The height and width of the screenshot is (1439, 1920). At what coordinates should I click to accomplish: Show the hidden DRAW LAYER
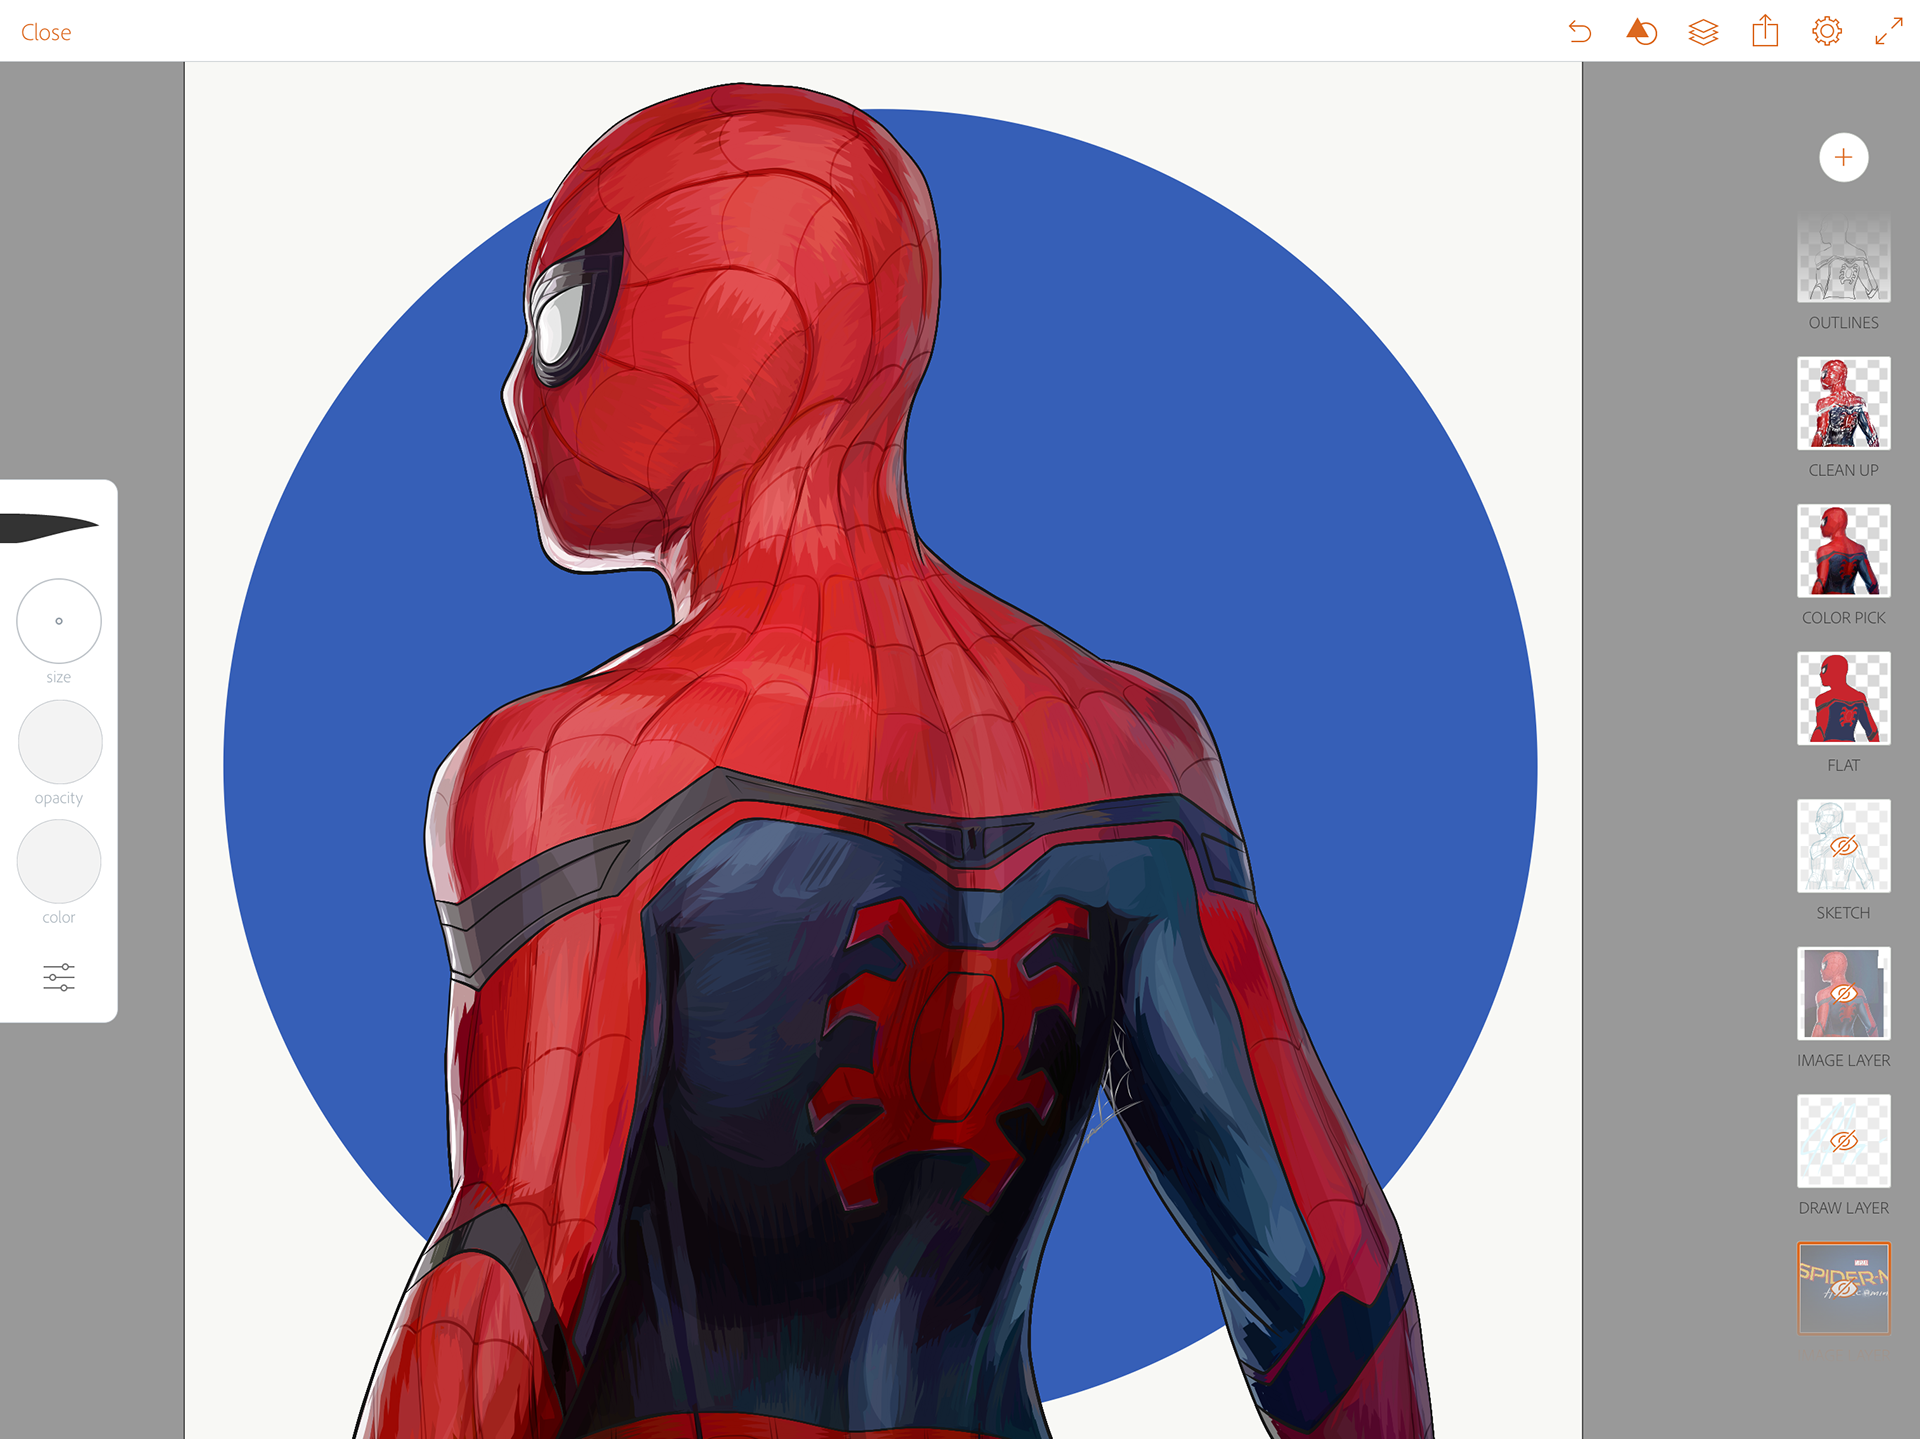[x=1843, y=1141]
